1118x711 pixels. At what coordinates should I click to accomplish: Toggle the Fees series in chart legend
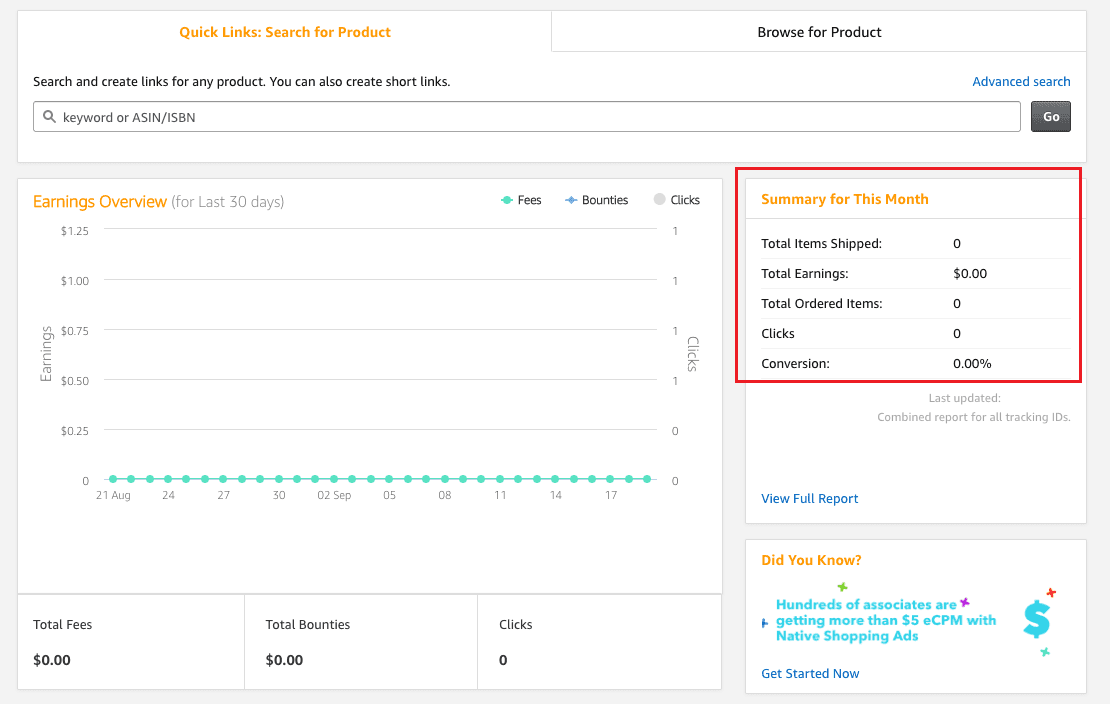[521, 200]
